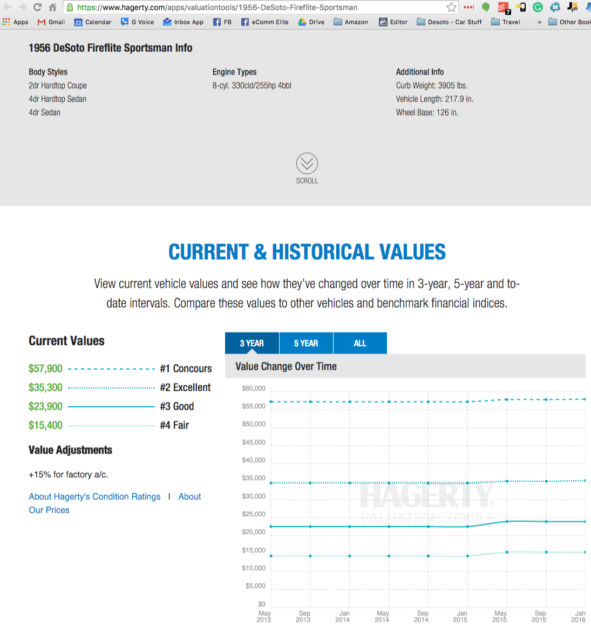Go back with the browser back arrow
Viewport: 591px width, 640px height.
pos(8,7)
